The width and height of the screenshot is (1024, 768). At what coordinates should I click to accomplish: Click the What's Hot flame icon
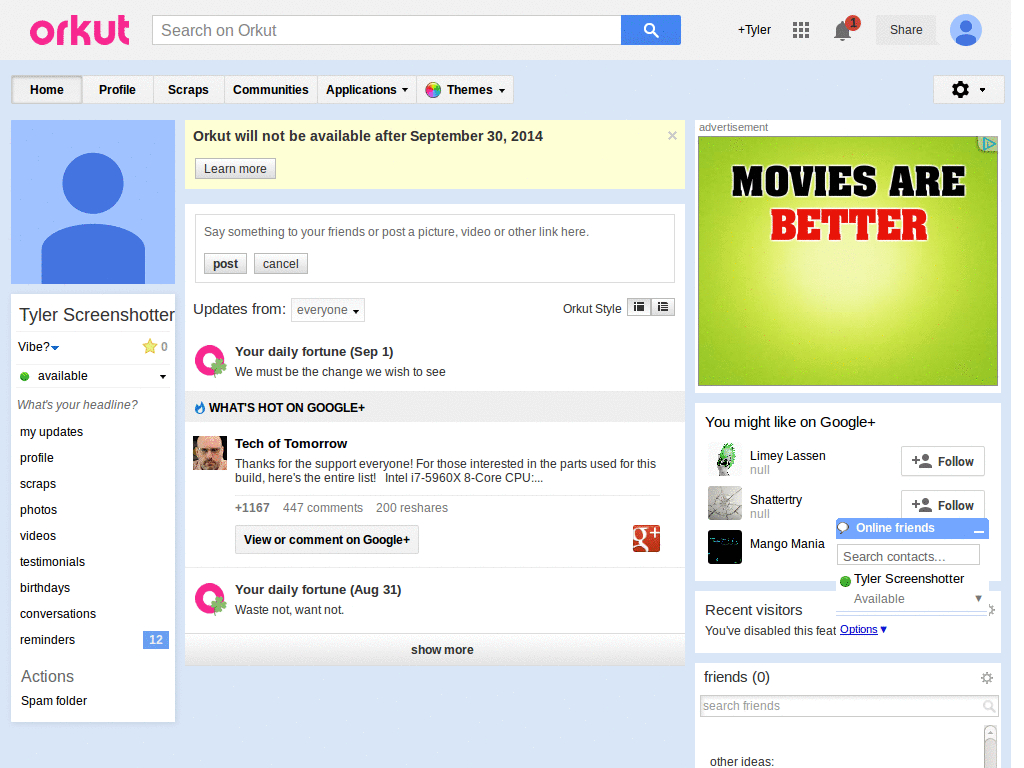[x=200, y=408]
